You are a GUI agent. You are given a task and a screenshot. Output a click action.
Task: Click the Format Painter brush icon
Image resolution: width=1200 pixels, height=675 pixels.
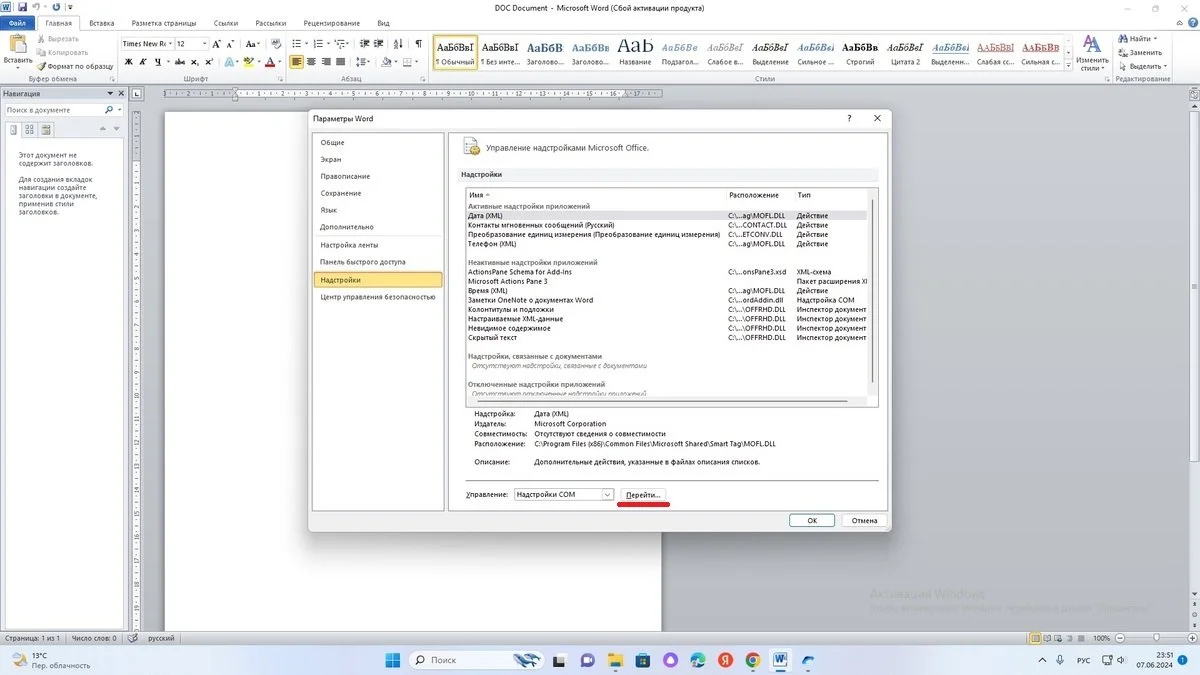click(43, 66)
